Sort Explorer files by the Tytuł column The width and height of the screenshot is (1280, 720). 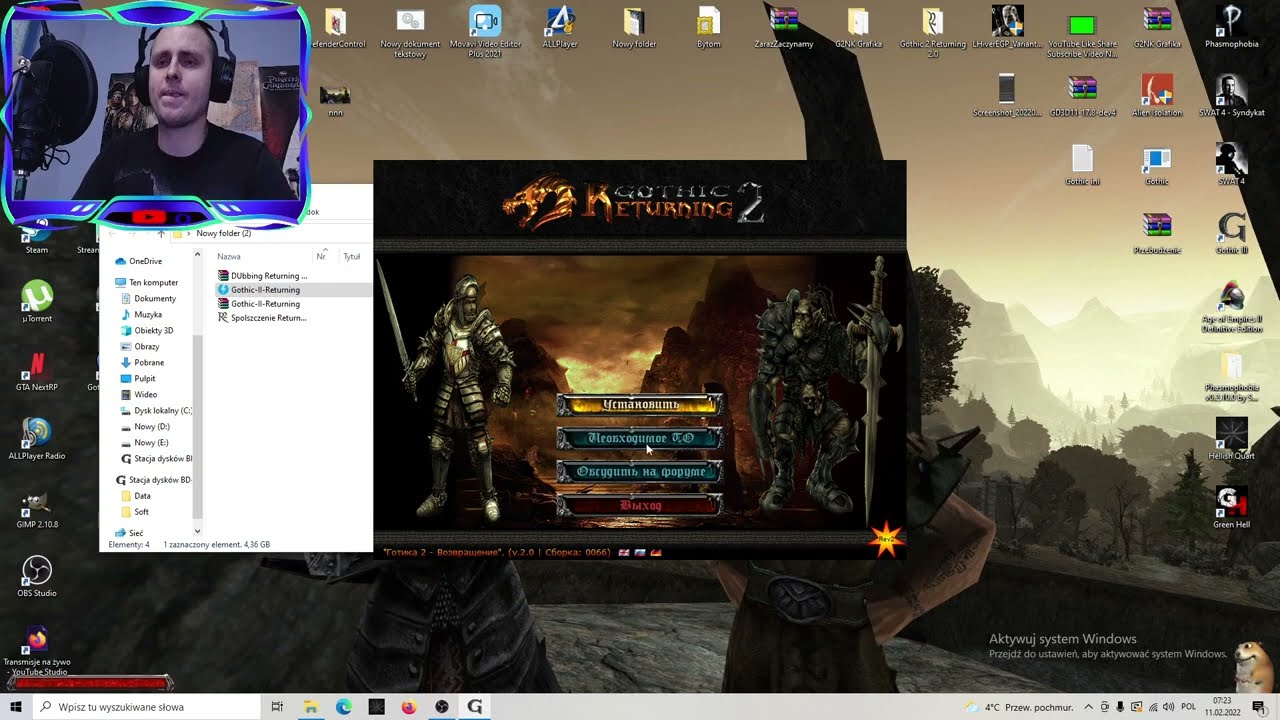(352, 257)
